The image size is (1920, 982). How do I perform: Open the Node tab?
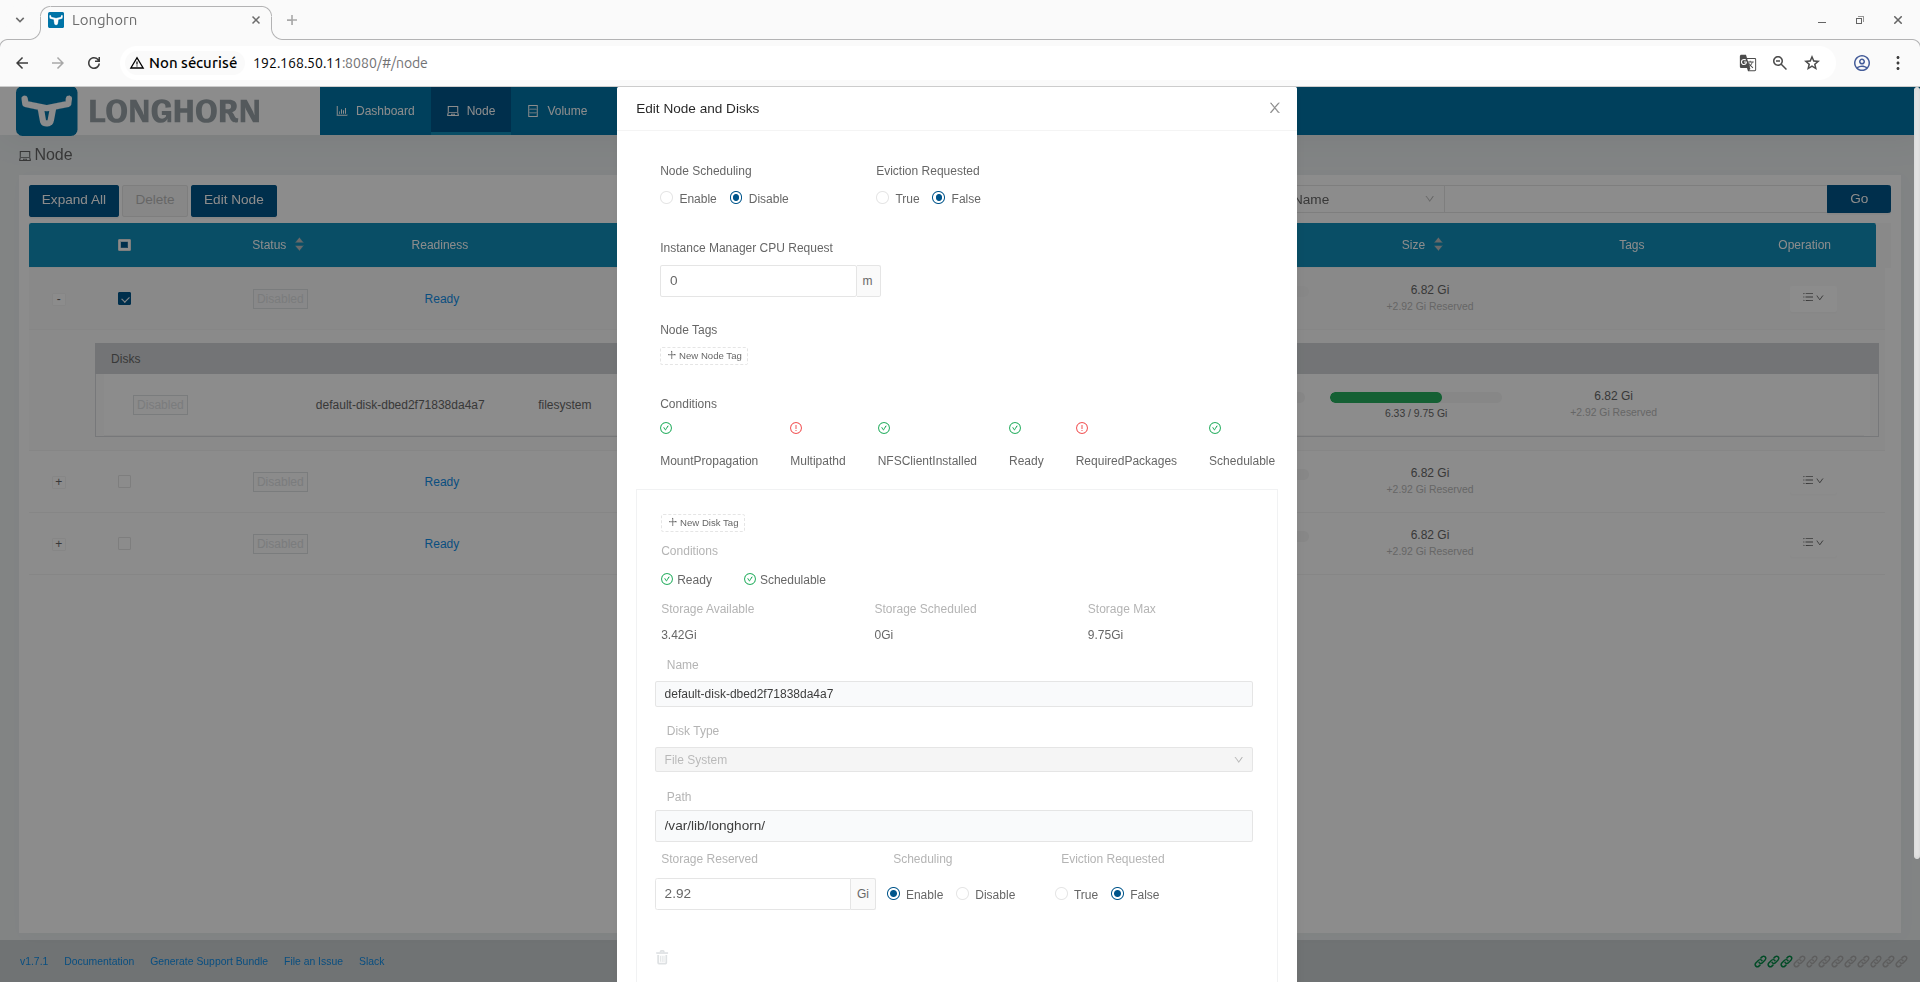point(471,111)
